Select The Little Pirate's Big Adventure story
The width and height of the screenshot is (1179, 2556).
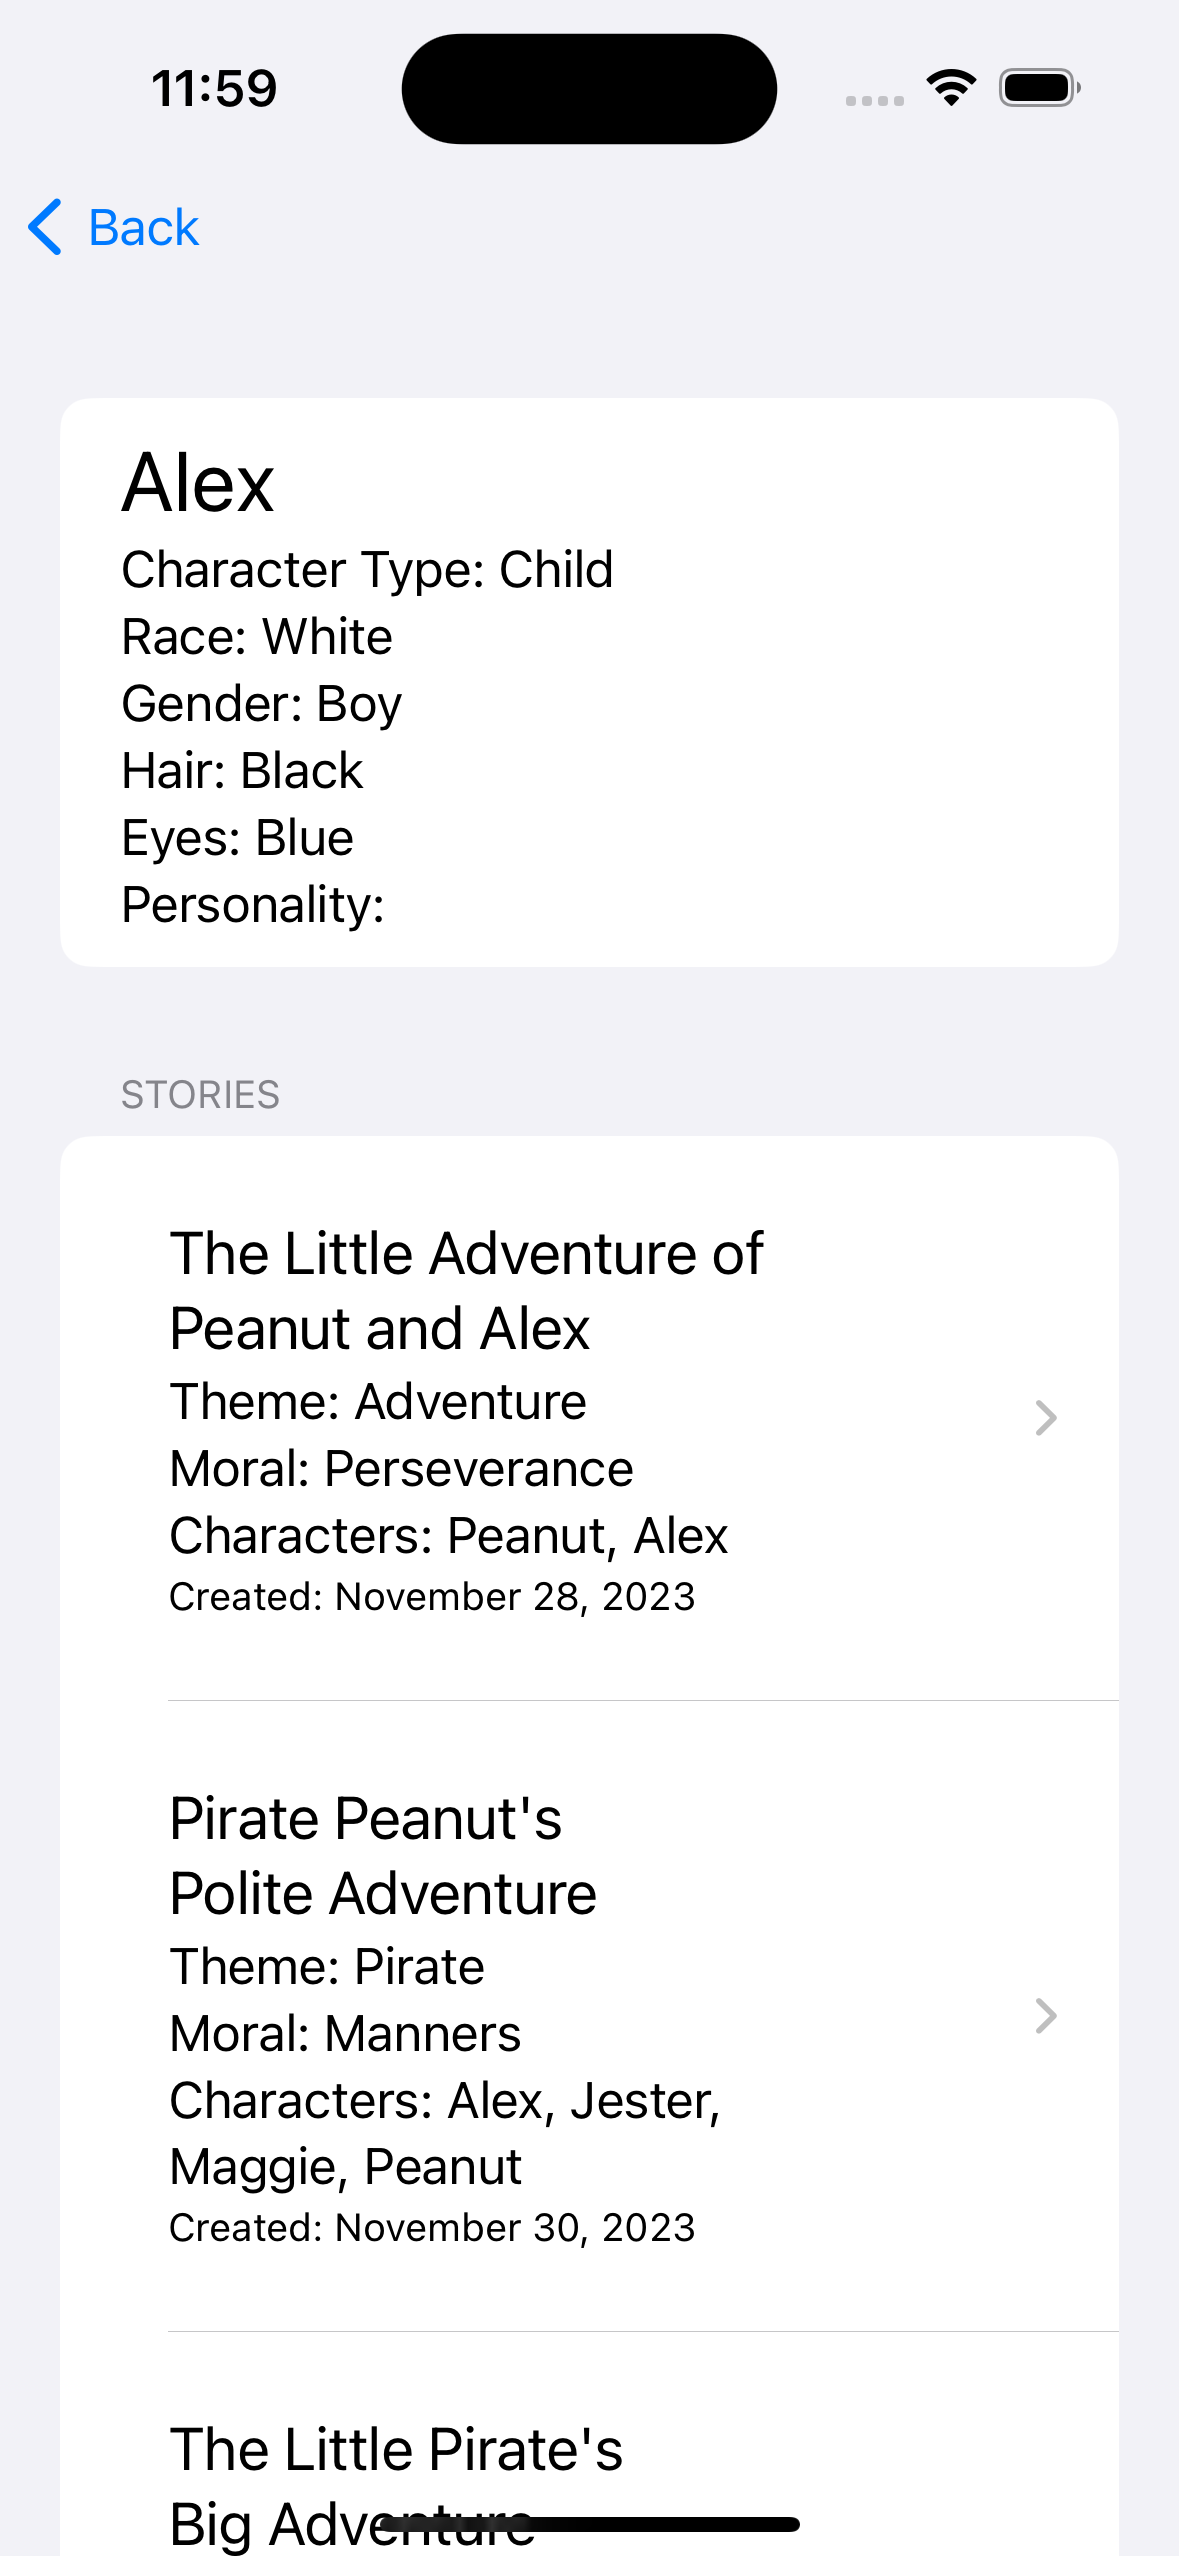pos(396,2470)
